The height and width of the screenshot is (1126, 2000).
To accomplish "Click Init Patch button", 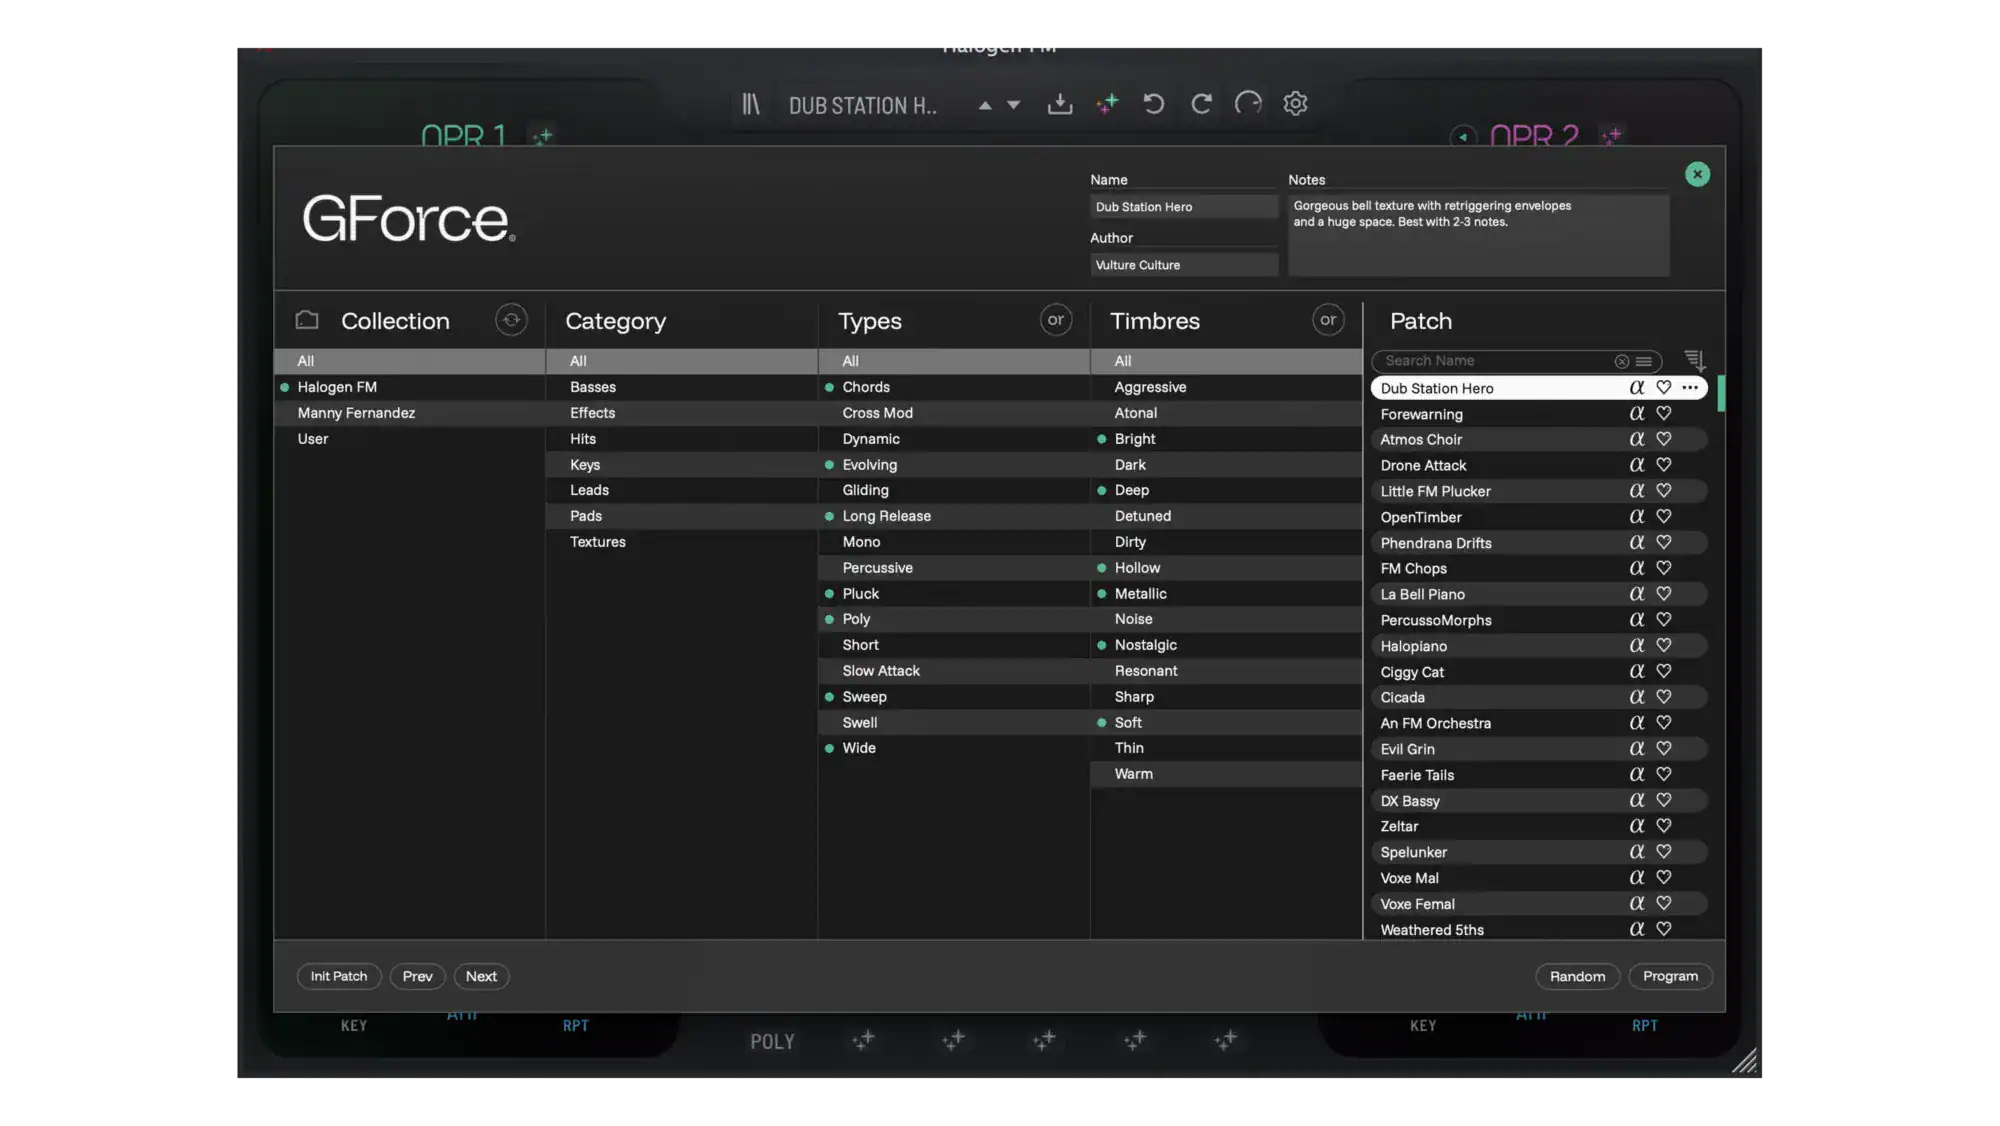I will (x=339, y=977).
